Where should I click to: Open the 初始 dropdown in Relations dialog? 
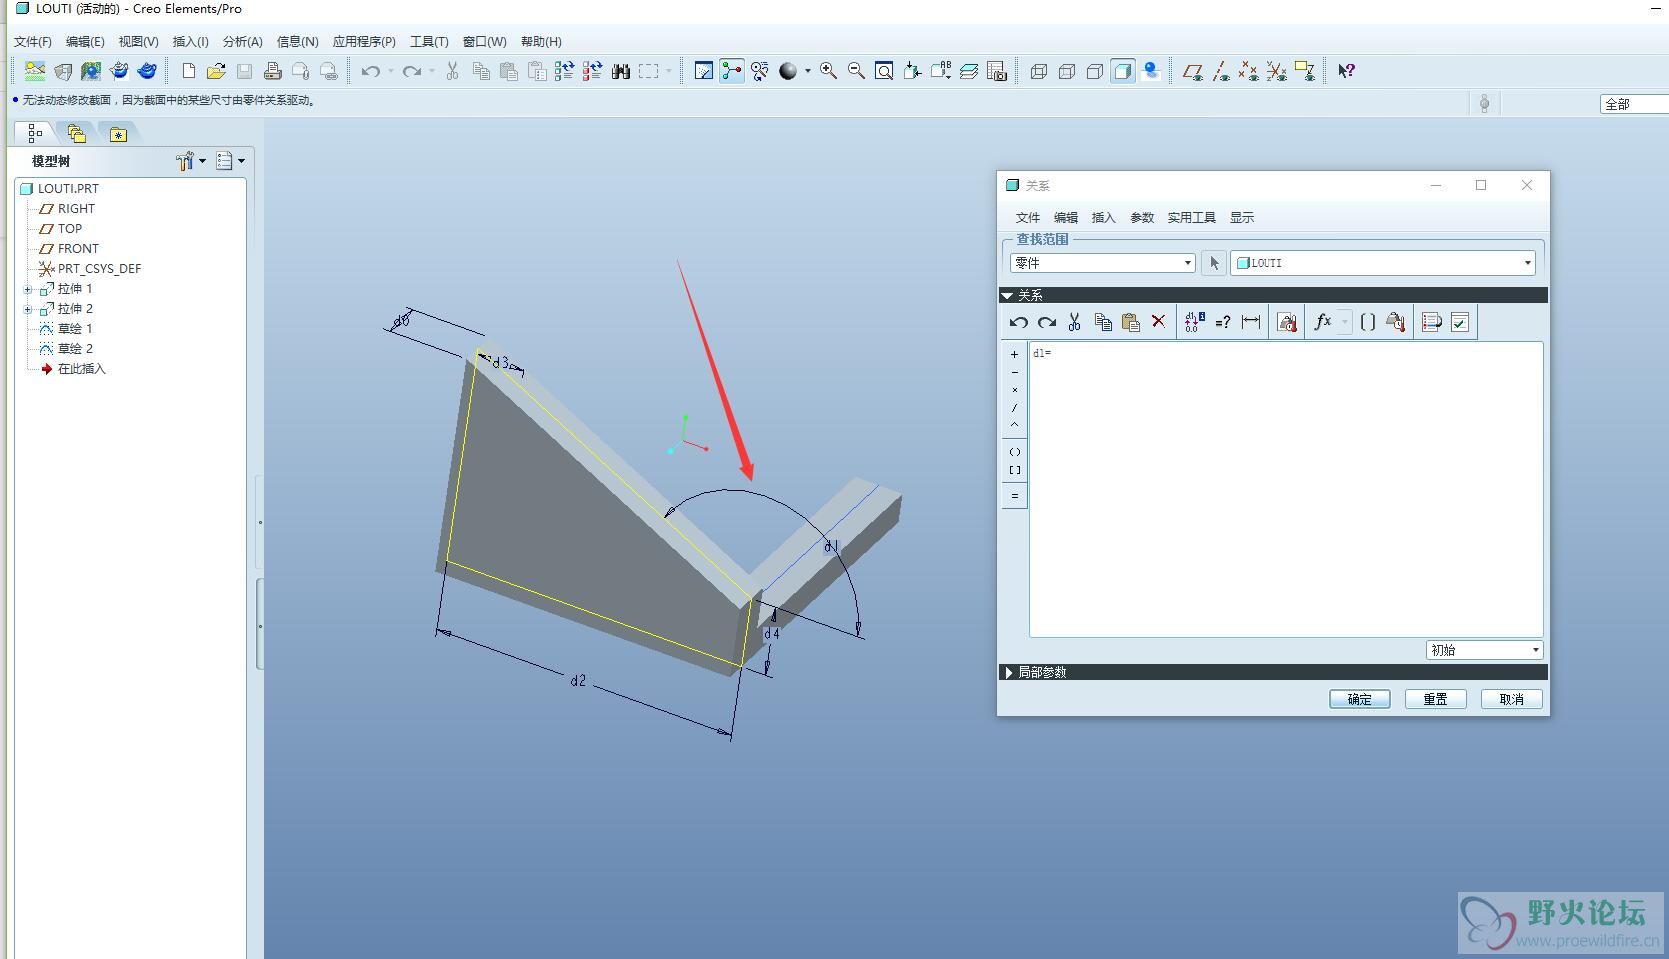tap(1484, 650)
